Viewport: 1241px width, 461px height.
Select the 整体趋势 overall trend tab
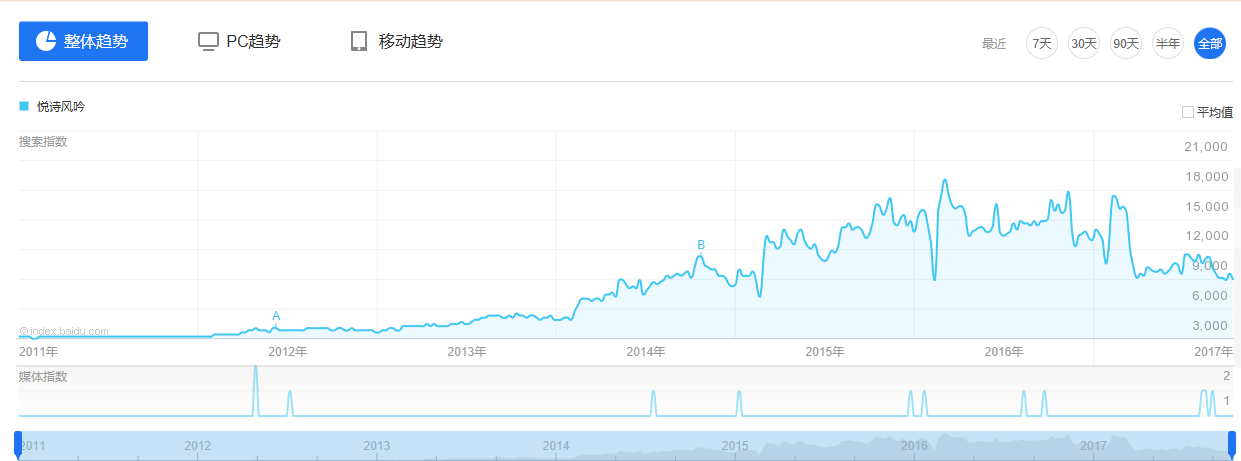pos(83,41)
